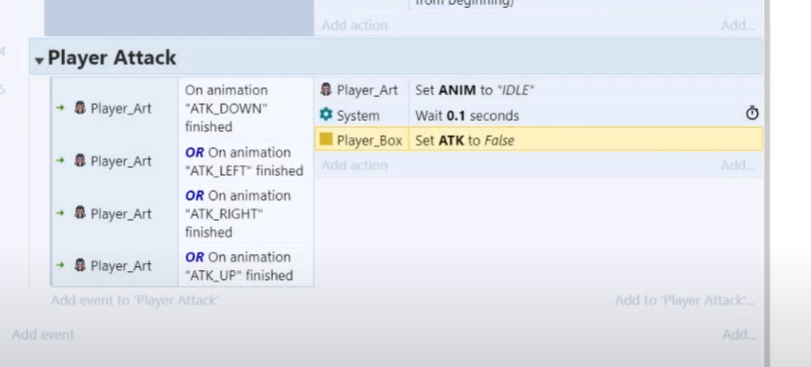Click green trigger arrow for ATK_LEFT condition

point(61,160)
